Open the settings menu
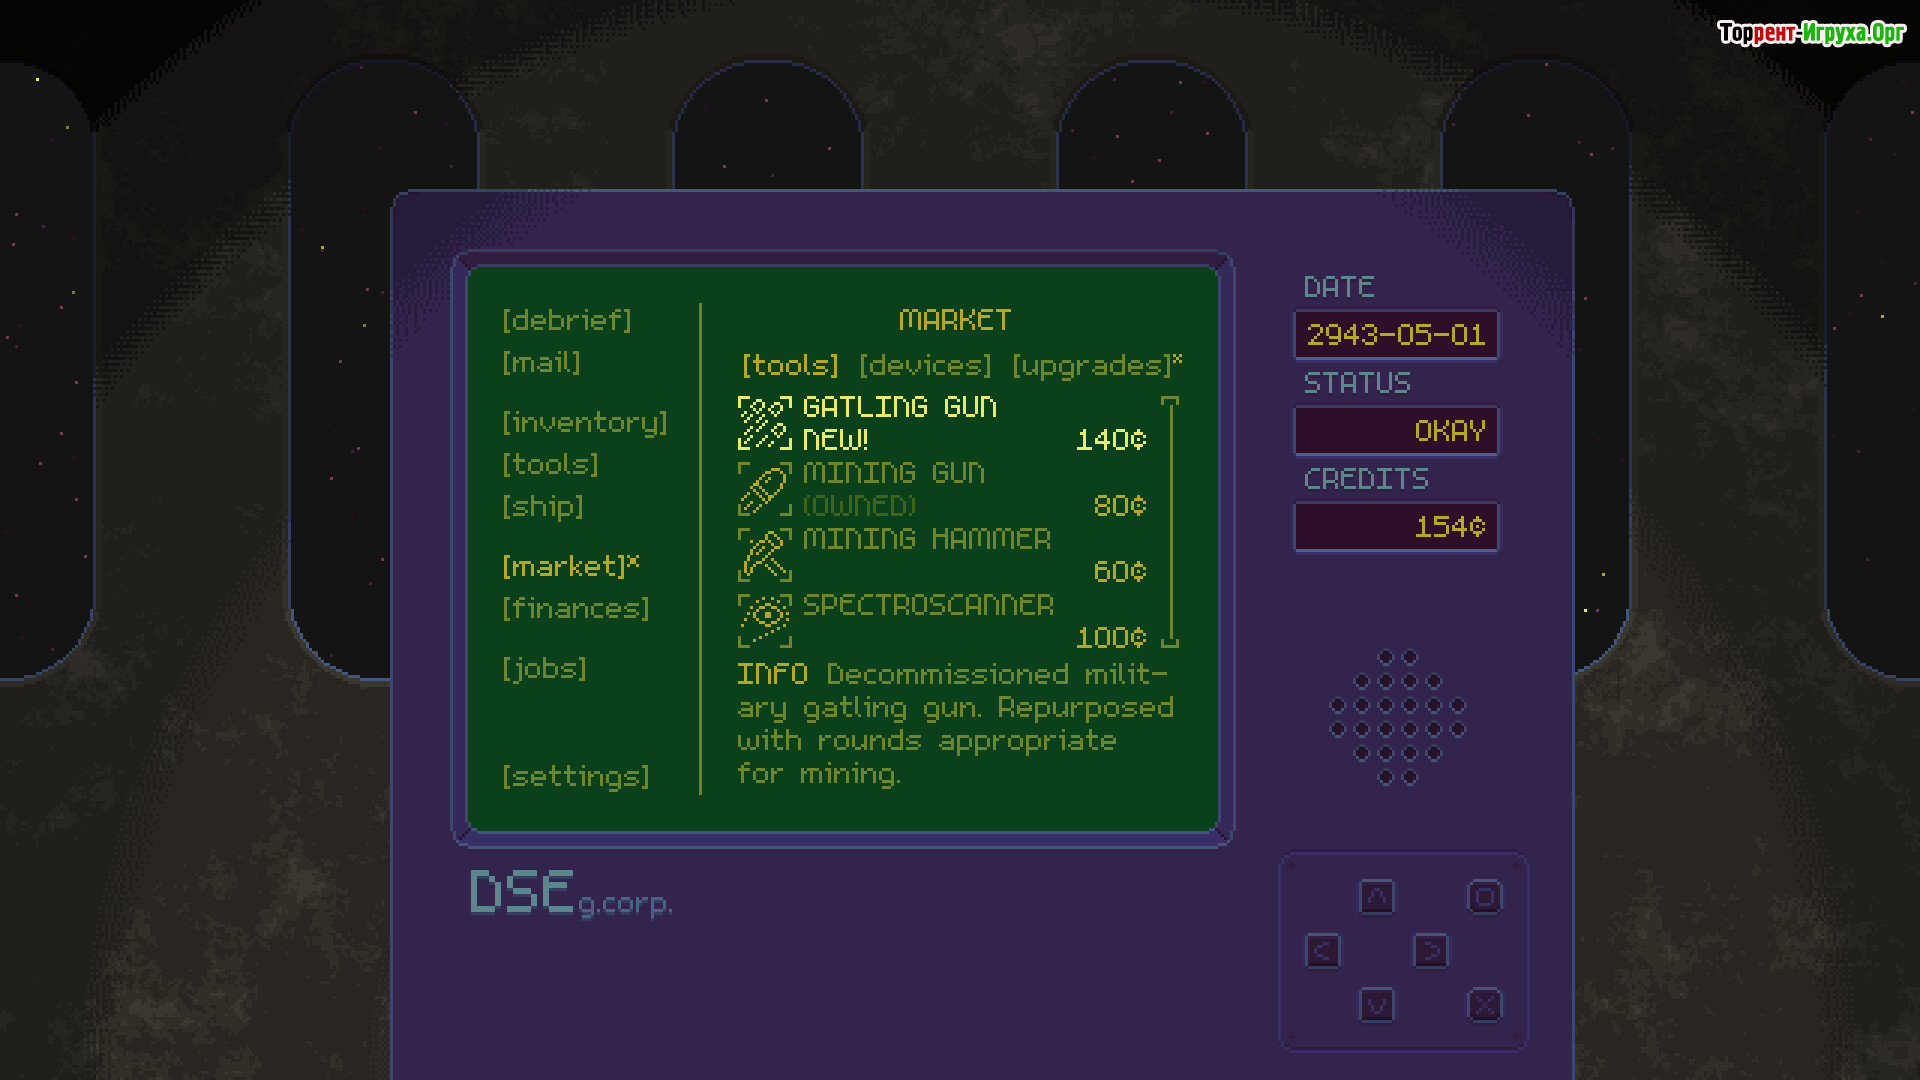Image resolution: width=1920 pixels, height=1080 pixels. pos(576,776)
